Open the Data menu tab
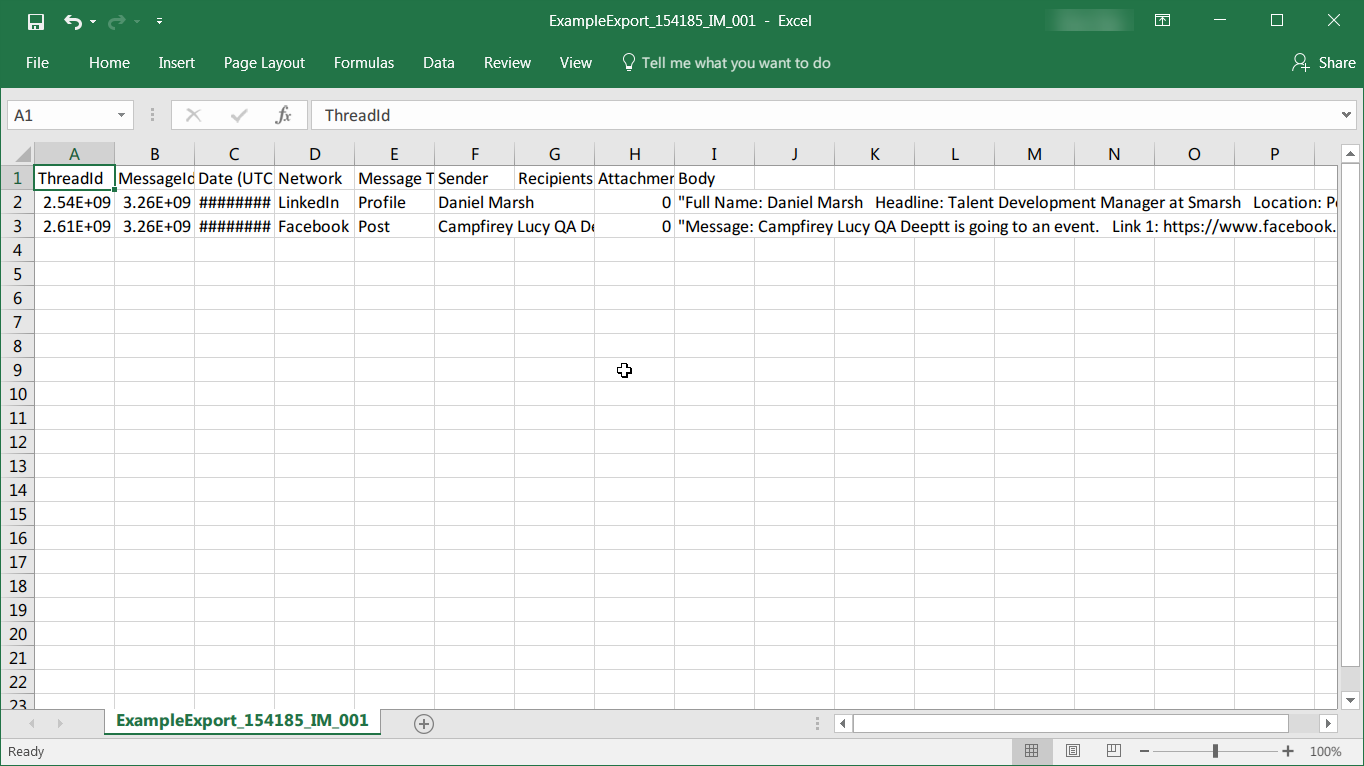This screenshot has height=766, width=1364. tap(438, 62)
